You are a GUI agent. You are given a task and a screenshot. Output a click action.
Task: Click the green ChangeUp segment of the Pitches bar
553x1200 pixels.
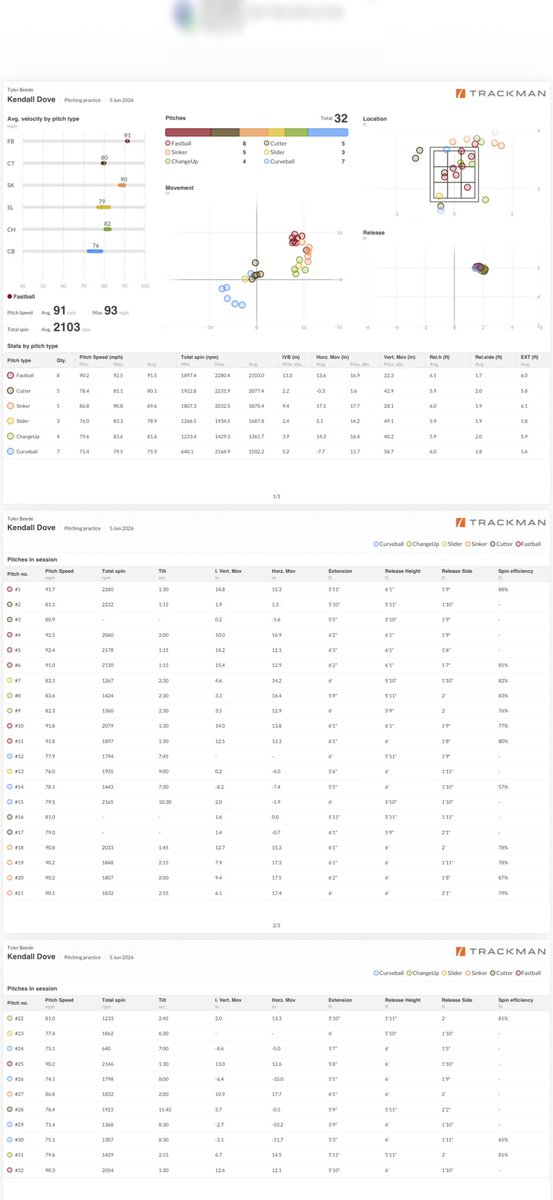(297, 132)
